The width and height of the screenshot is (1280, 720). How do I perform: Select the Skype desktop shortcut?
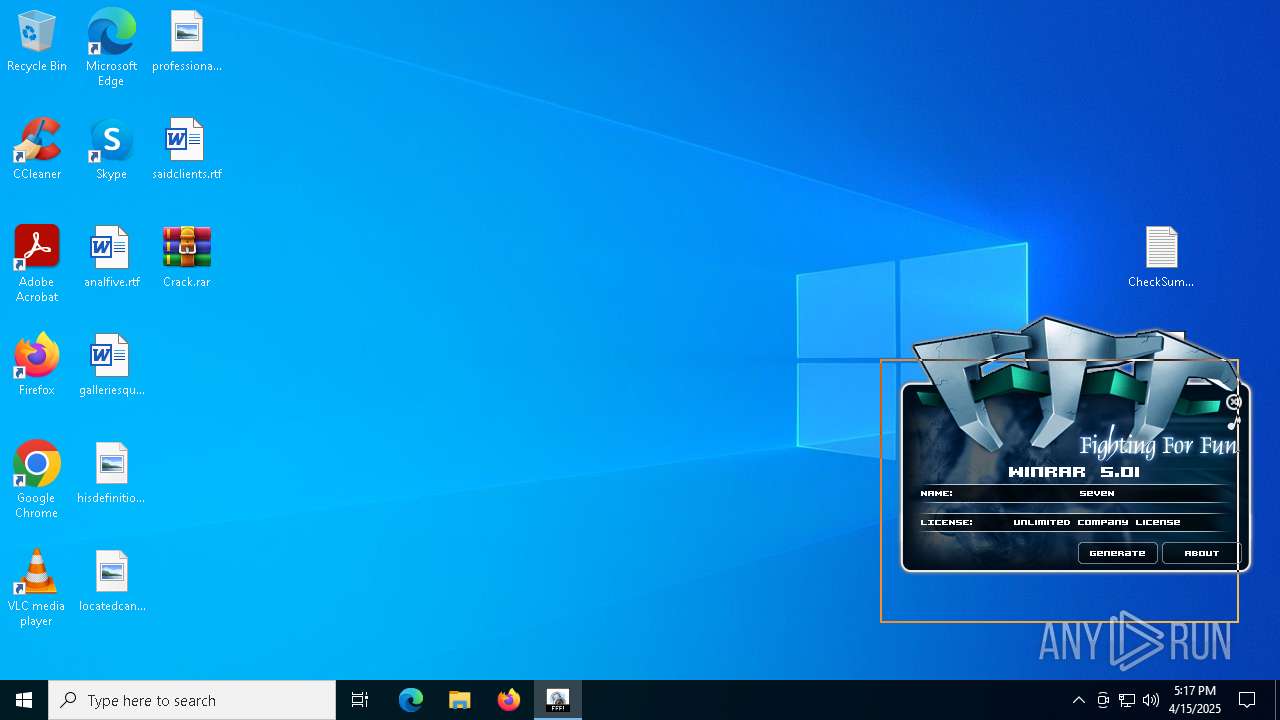point(111,150)
